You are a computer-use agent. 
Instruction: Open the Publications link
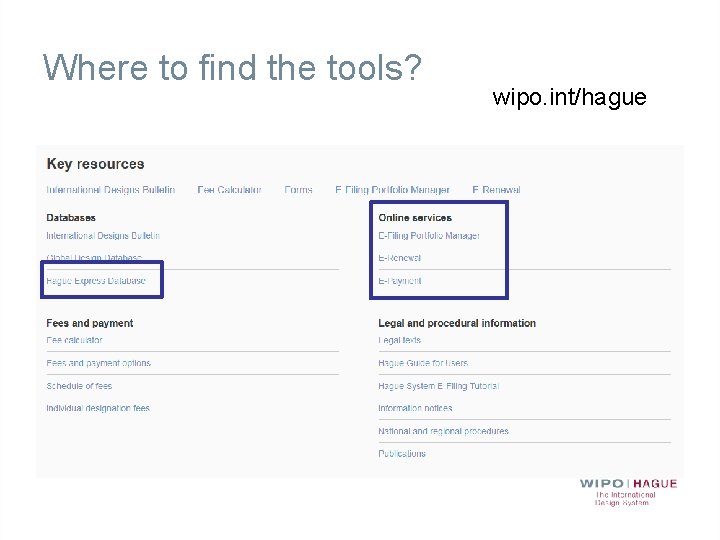pyautogui.click(x=402, y=454)
